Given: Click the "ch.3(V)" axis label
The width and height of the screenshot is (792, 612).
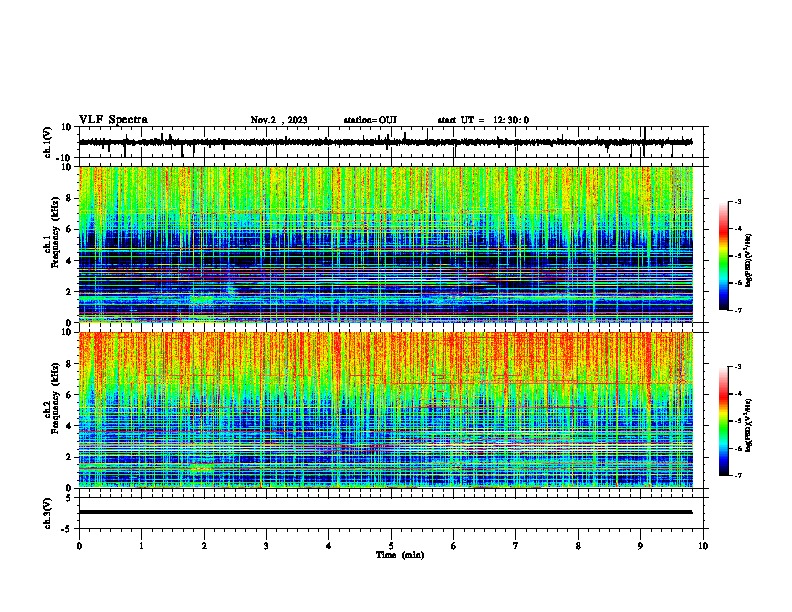Looking at the screenshot, I should [x=48, y=513].
